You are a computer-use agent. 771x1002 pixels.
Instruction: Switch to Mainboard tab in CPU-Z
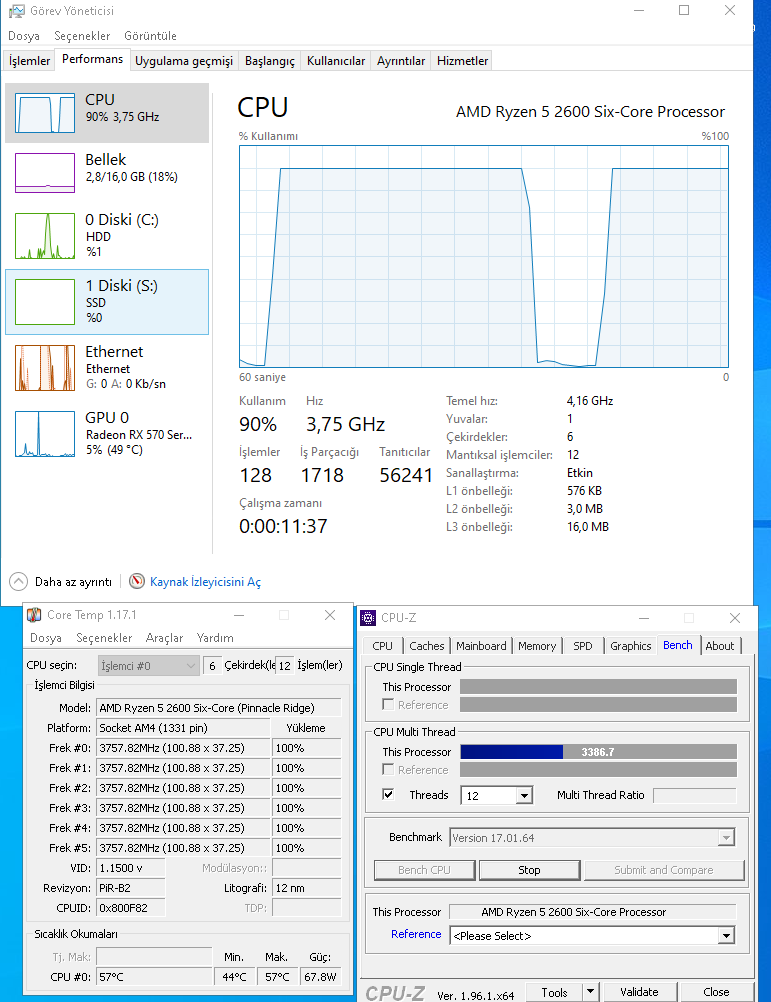pyautogui.click(x=481, y=646)
